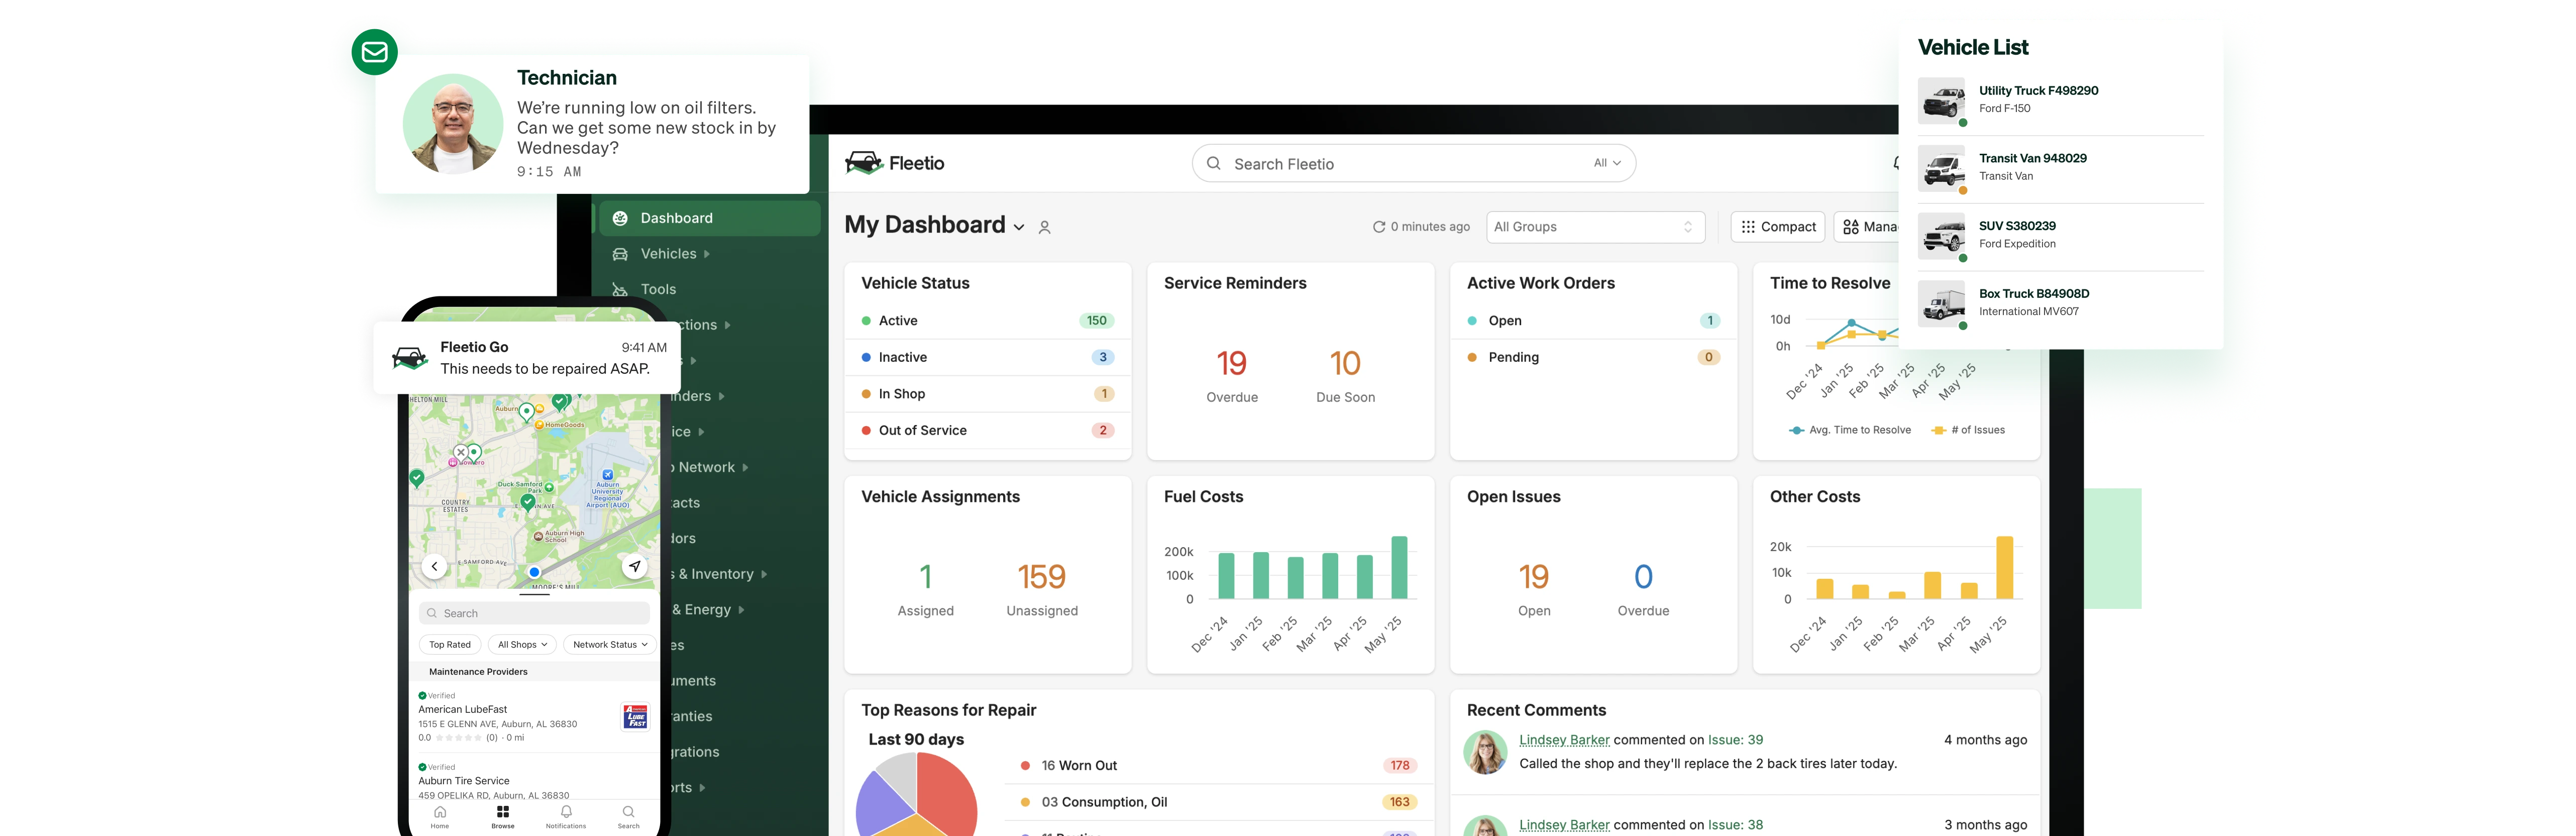Open the My Dashboard title dropdown
The height and width of the screenshot is (836, 2576).
[x=1019, y=227]
